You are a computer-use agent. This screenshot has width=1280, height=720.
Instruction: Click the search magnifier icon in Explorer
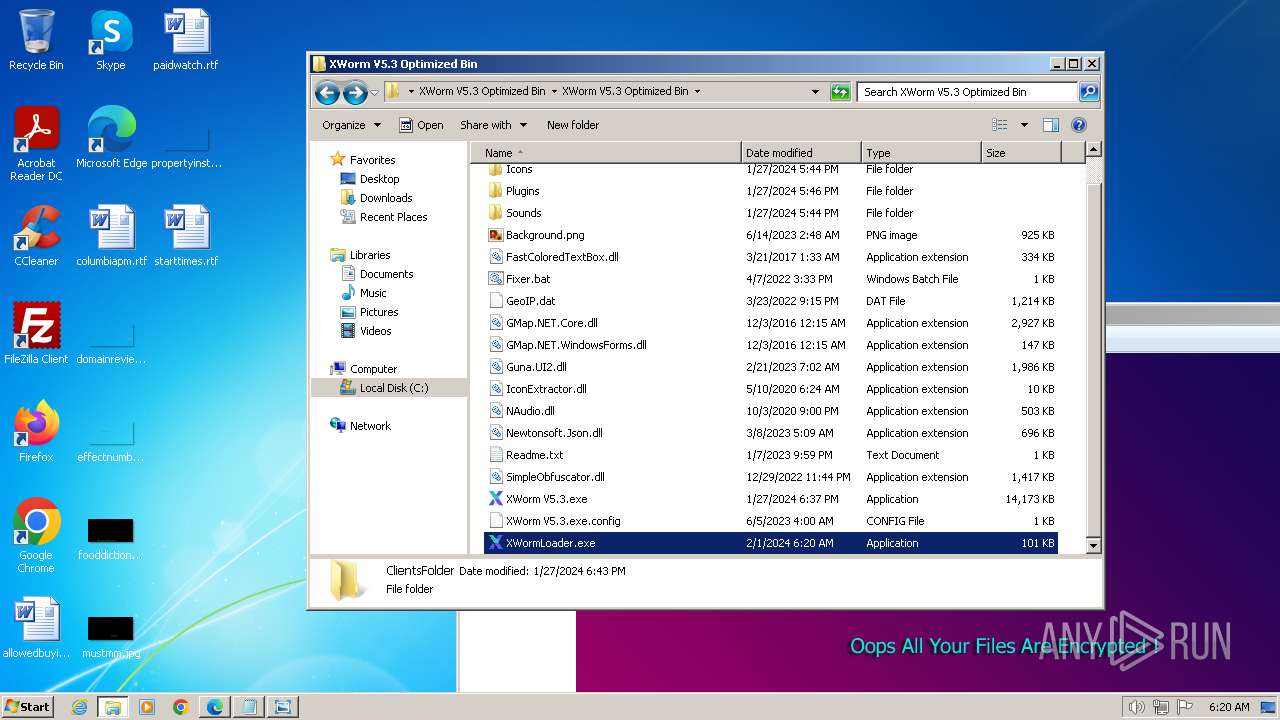[x=1089, y=92]
